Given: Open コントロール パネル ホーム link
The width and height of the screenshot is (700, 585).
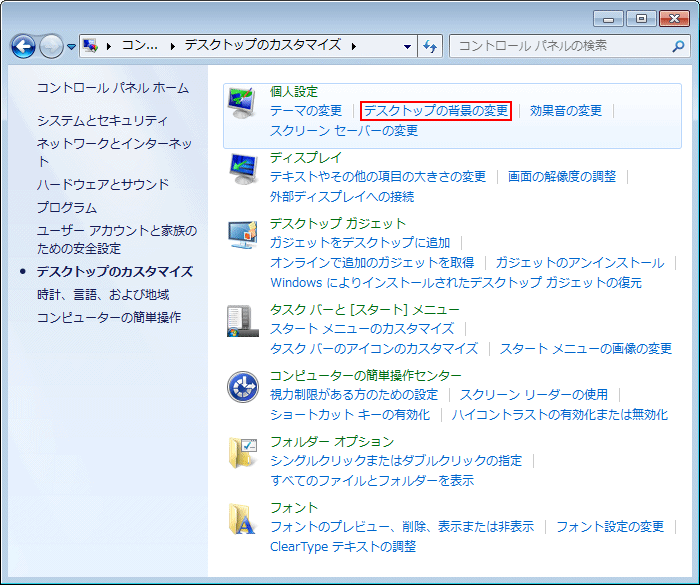Looking at the screenshot, I should 113,88.
